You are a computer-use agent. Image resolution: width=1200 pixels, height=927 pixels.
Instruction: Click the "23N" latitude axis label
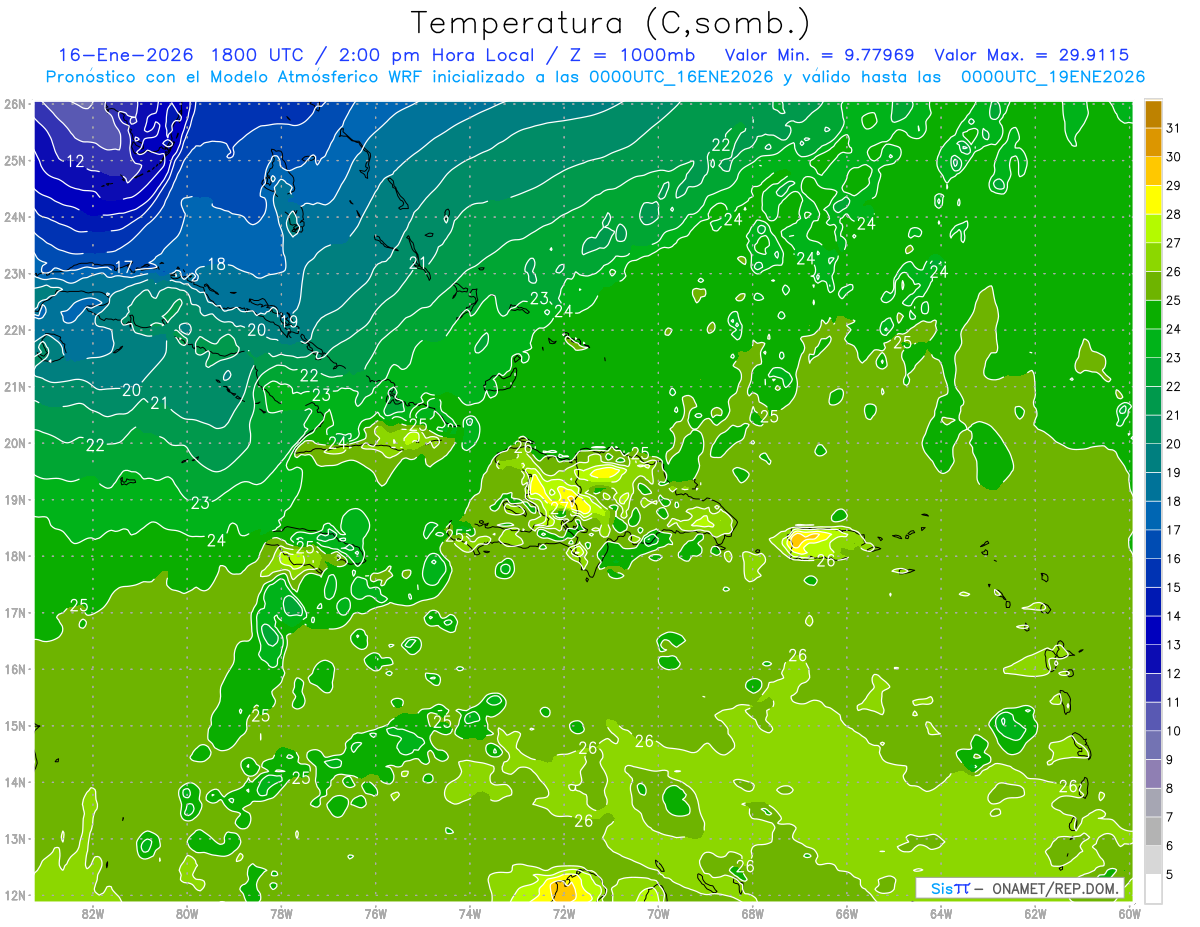pos(15,273)
